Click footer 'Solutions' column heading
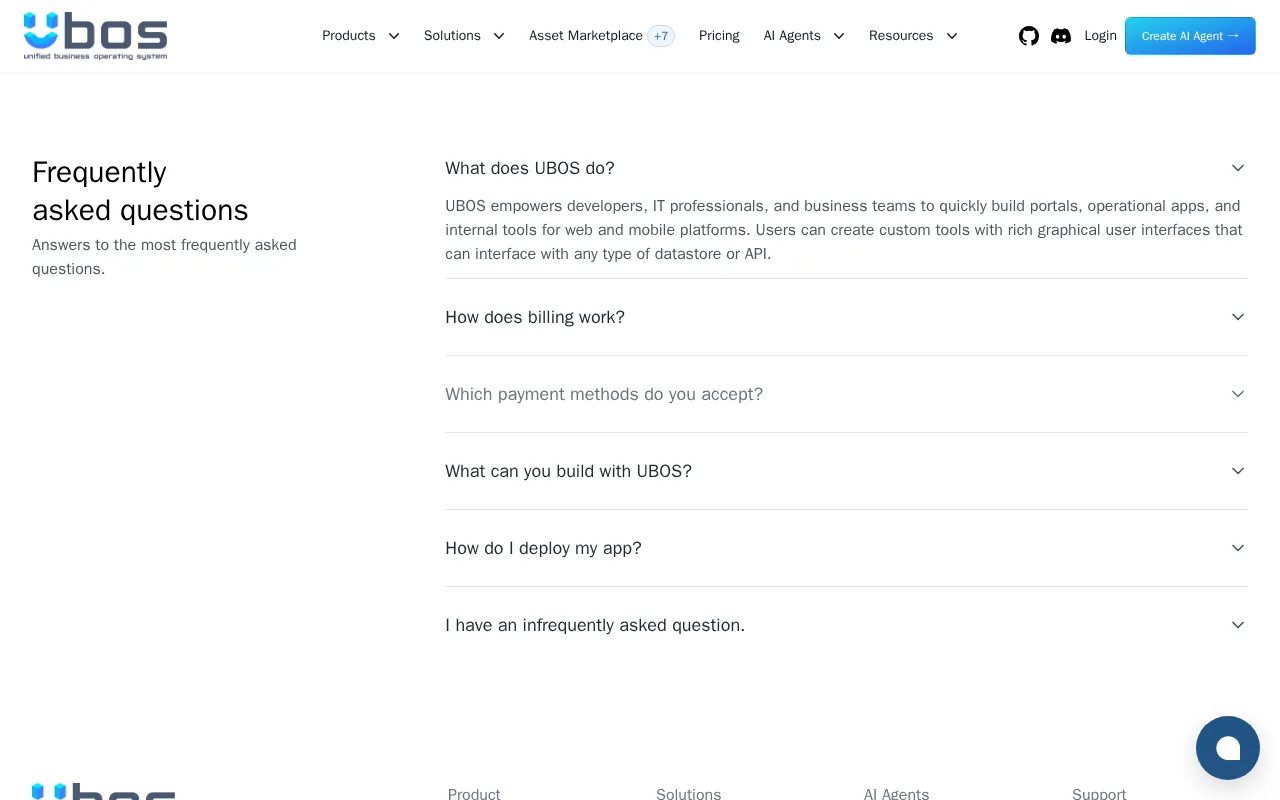The height and width of the screenshot is (800, 1280). pos(688,794)
